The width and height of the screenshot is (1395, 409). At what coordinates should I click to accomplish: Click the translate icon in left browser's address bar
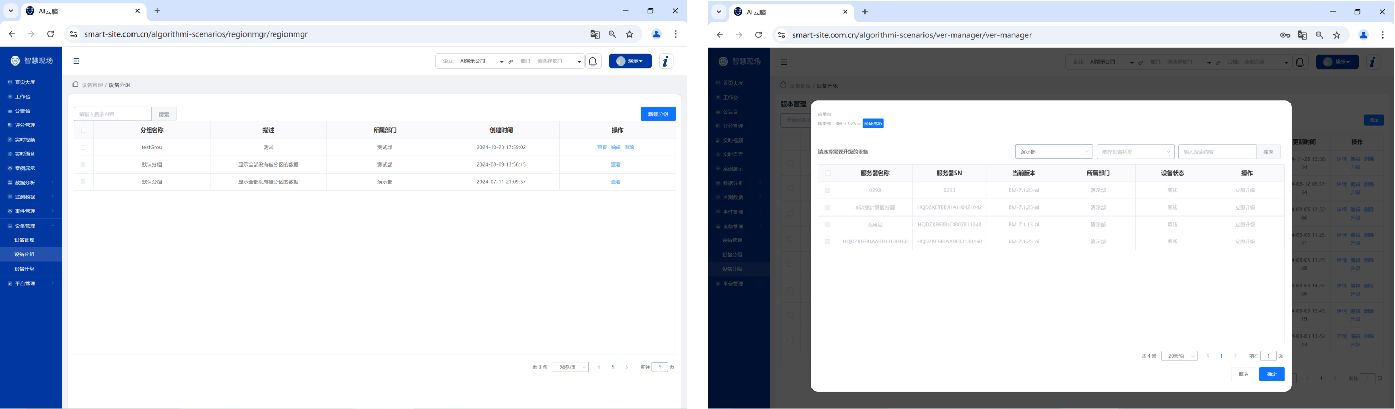pos(595,33)
